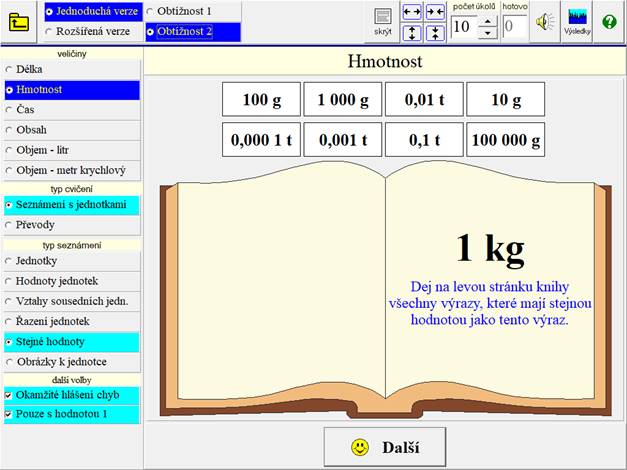Select Jednoduchá verze option
Screen dimensions: 627x470
[93, 11]
